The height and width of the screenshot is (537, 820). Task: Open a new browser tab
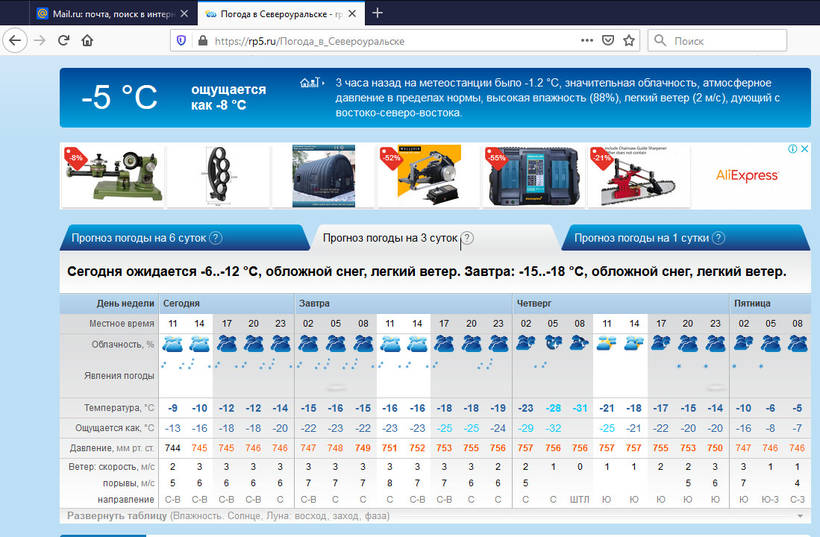click(377, 14)
